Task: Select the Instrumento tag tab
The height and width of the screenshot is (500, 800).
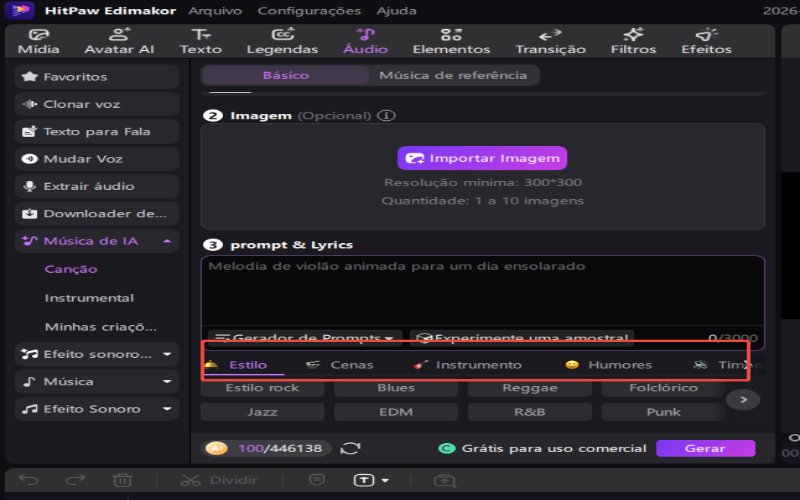Action: click(x=468, y=365)
